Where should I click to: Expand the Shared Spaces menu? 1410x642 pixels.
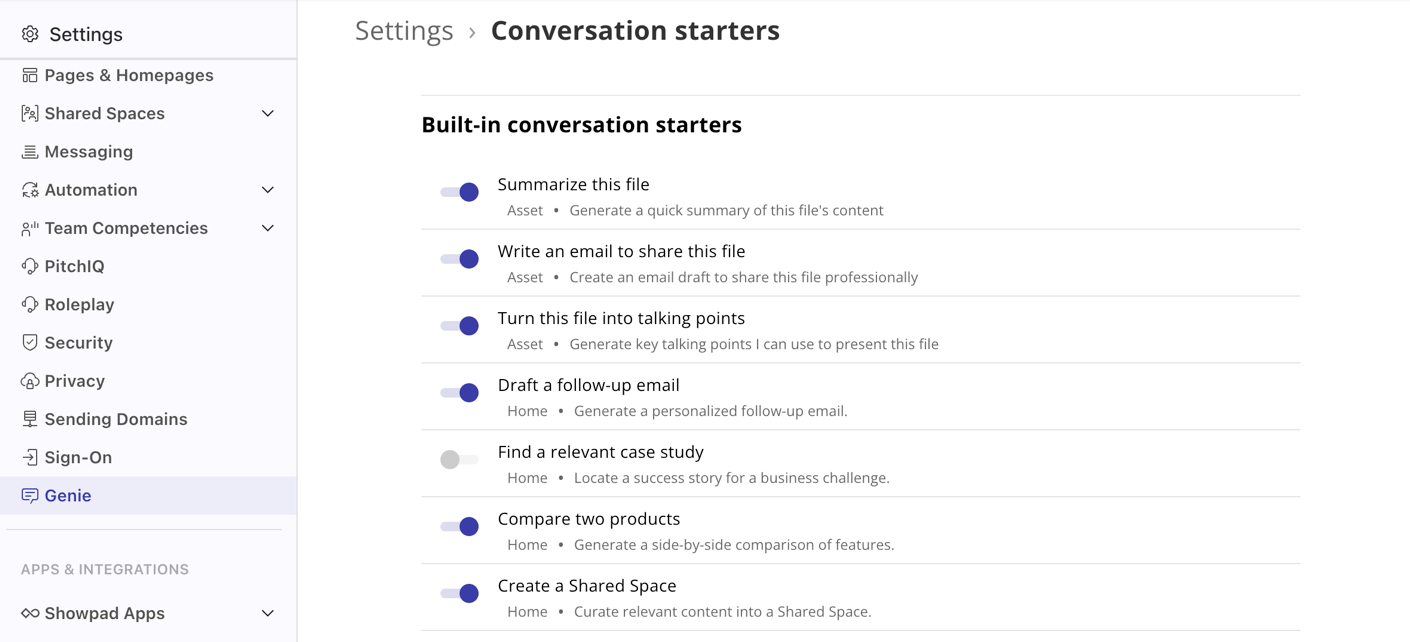point(267,113)
